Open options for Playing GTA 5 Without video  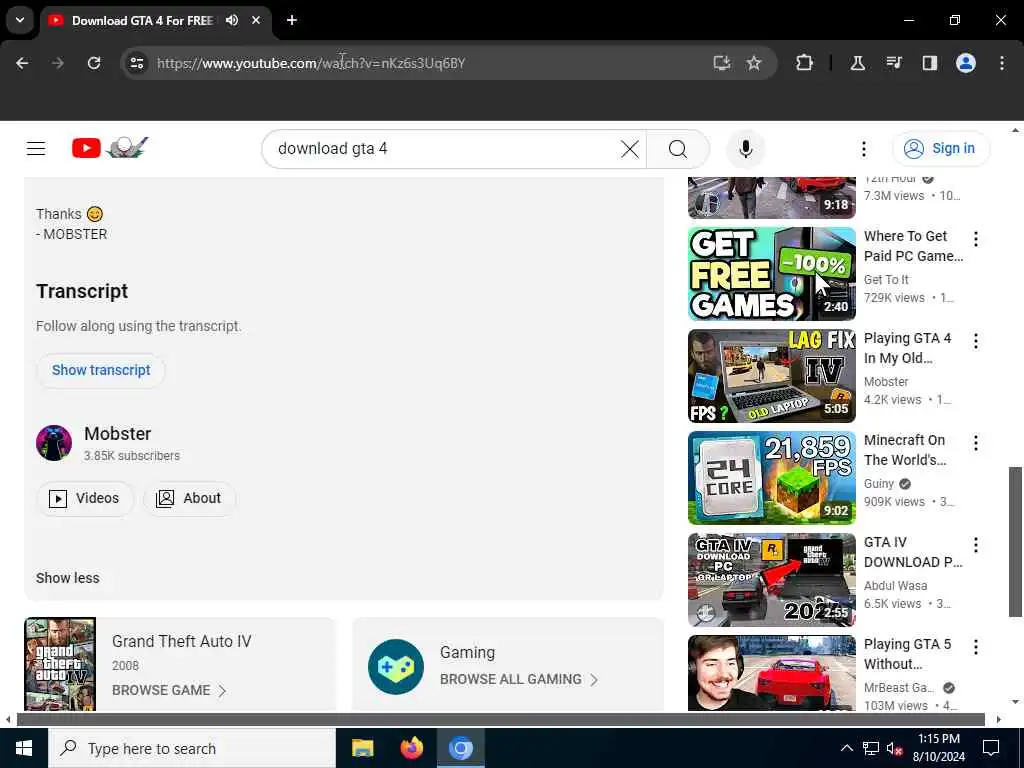pyautogui.click(x=976, y=647)
